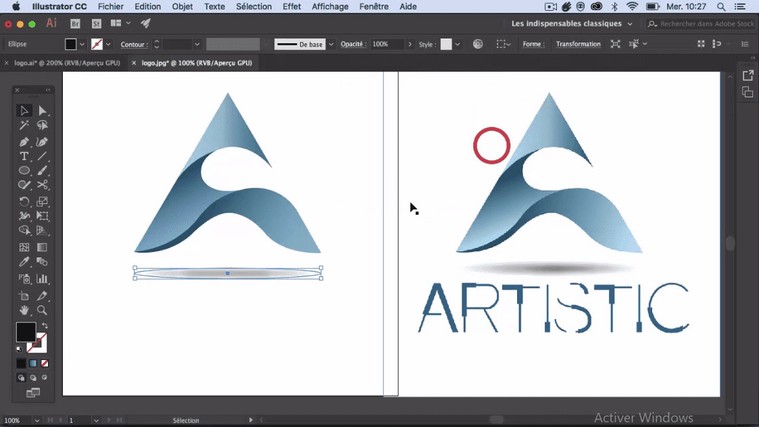This screenshot has width=759, height=427.
Task: Open the Les indispensables classiques workspace menu
Action: (x=572, y=23)
